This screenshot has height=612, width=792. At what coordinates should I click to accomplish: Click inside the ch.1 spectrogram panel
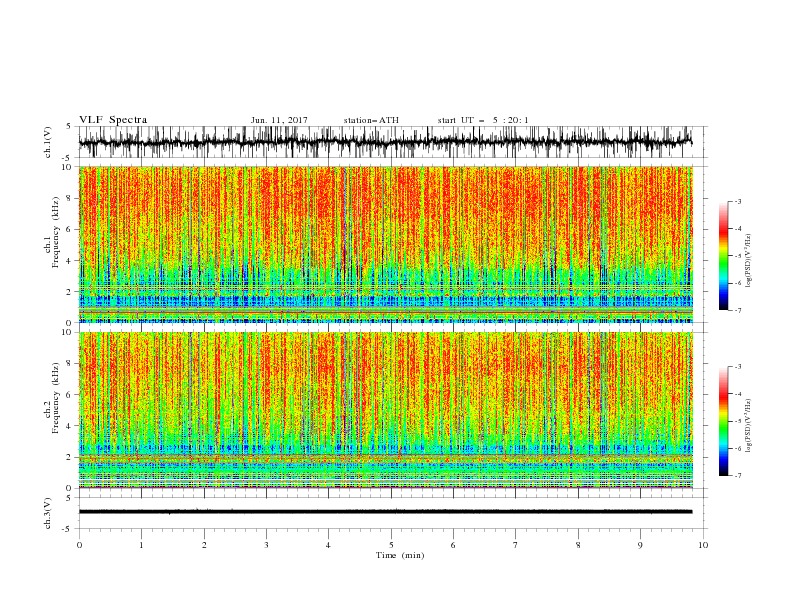[x=385, y=244]
